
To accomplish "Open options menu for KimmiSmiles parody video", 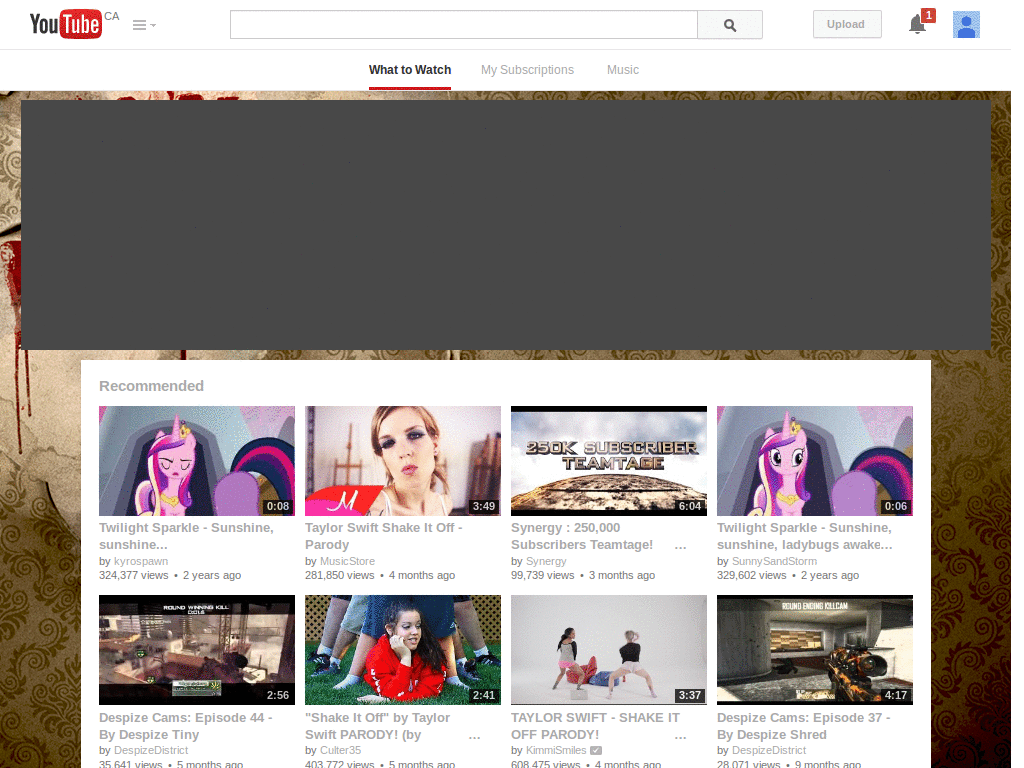I will [680, 736].
